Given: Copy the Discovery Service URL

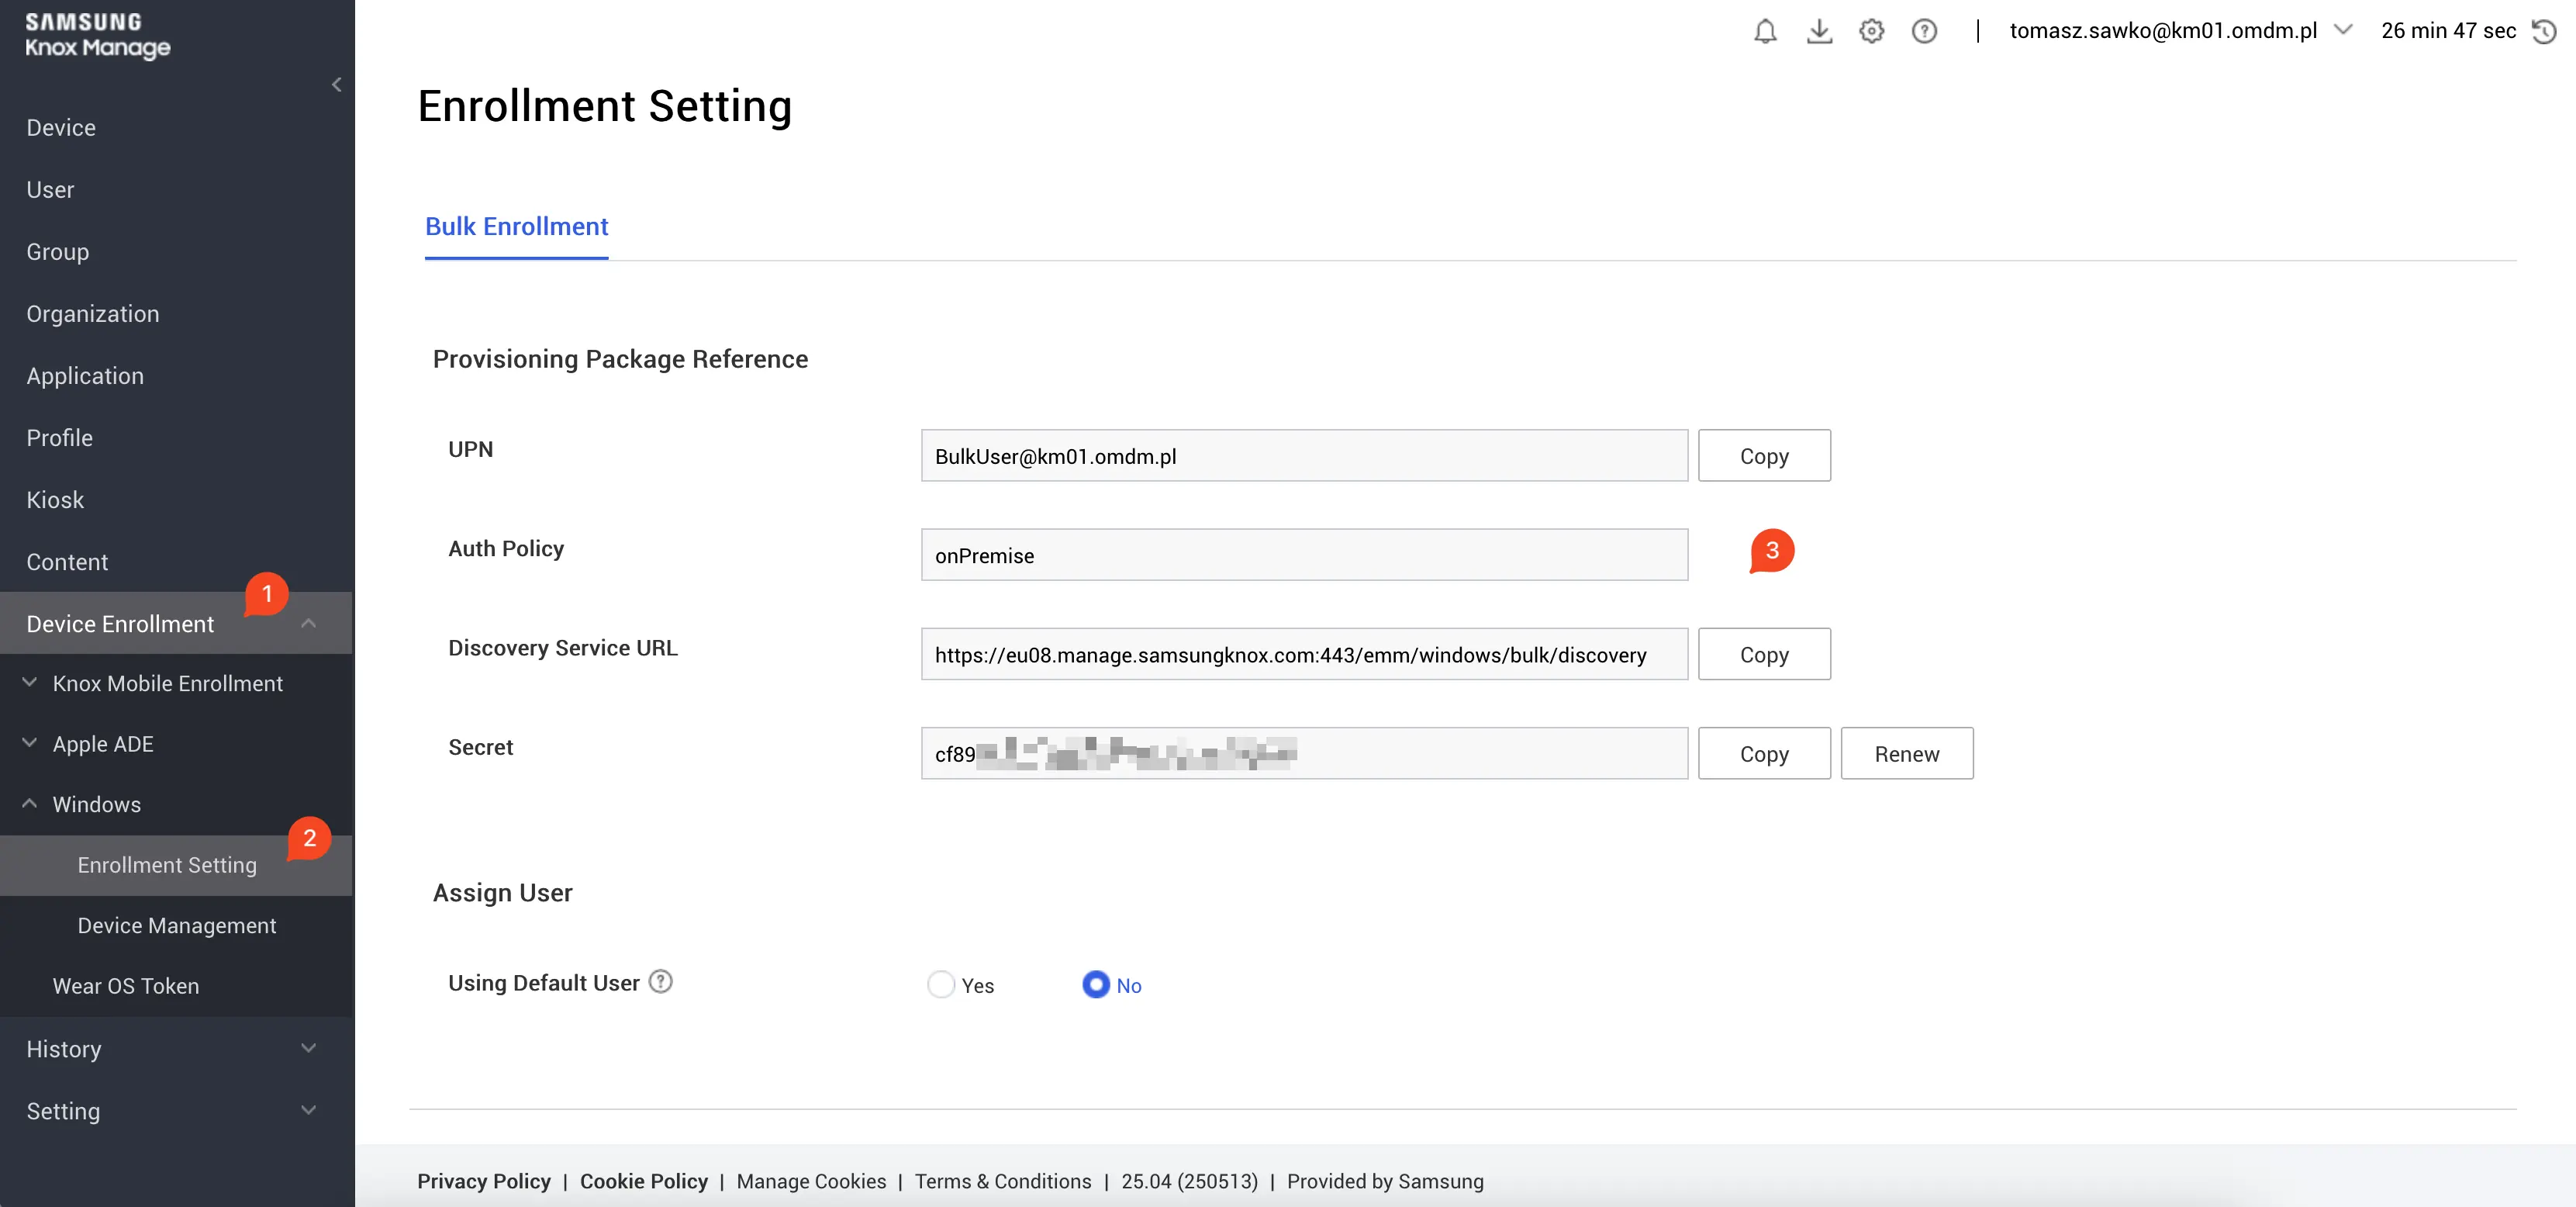Looking at the screenshot, I should coord(1764,655).
